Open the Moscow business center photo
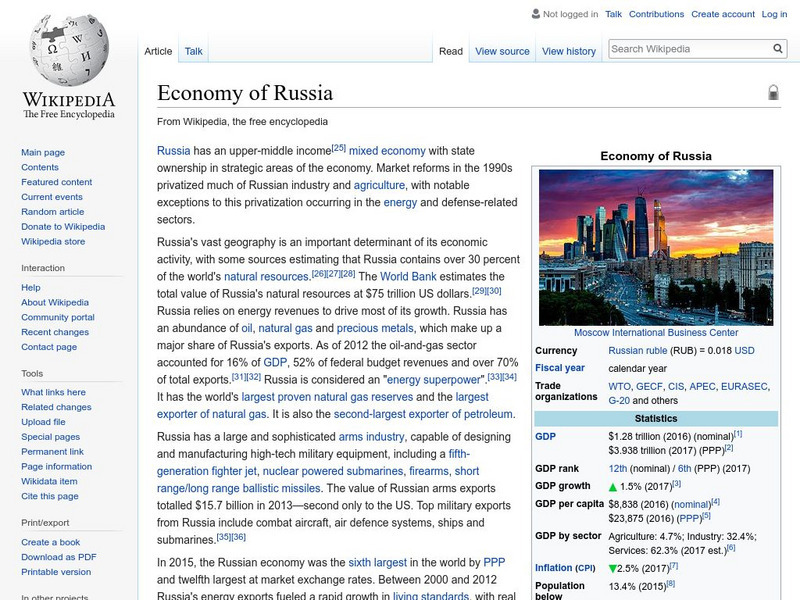800x600 pixels. click(656, 247)
